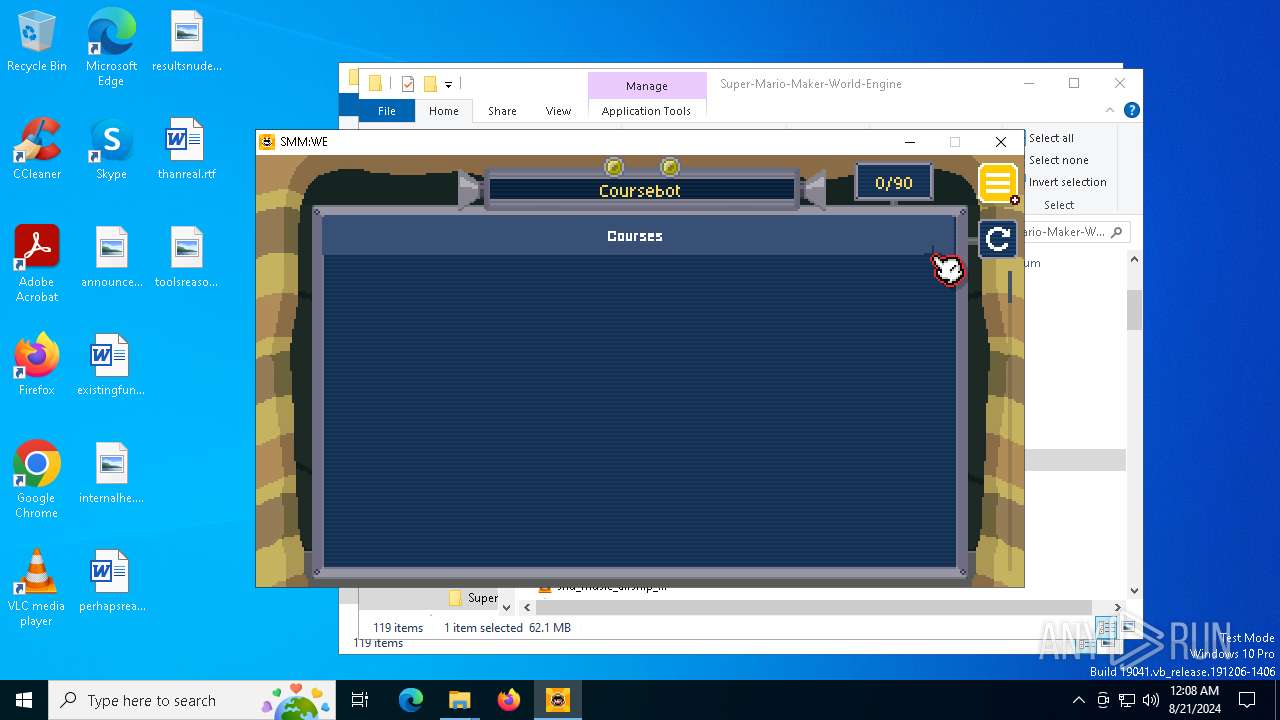Open the Windows Start menu

(24, 700)
